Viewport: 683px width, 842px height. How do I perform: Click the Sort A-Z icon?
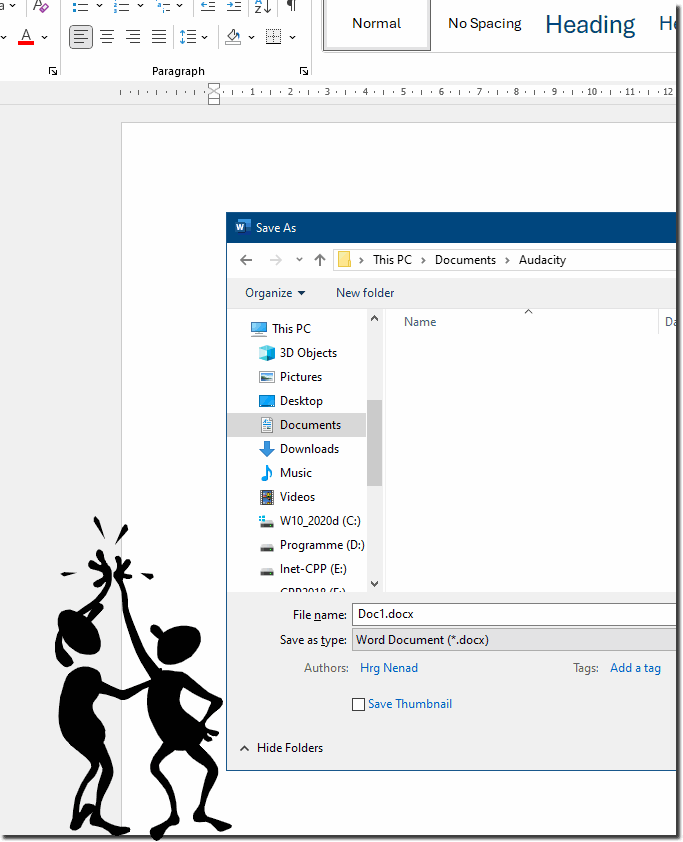(x=262, y=6)
